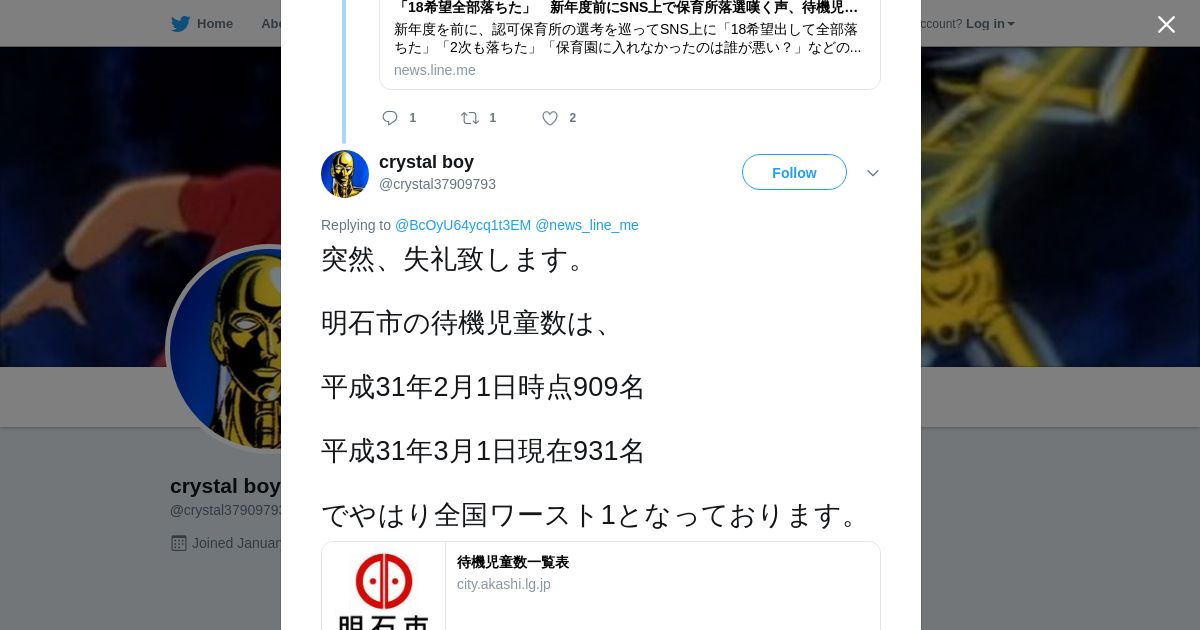Open crystal boy's small avatar in the tweet

(x=345, y=174)
